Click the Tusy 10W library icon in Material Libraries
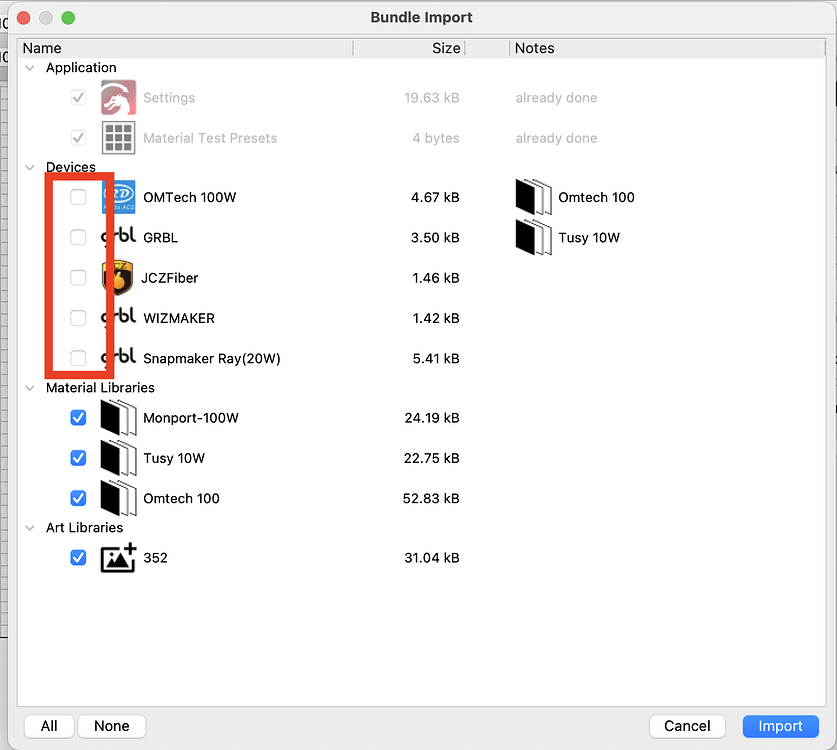 pos(119,457)
